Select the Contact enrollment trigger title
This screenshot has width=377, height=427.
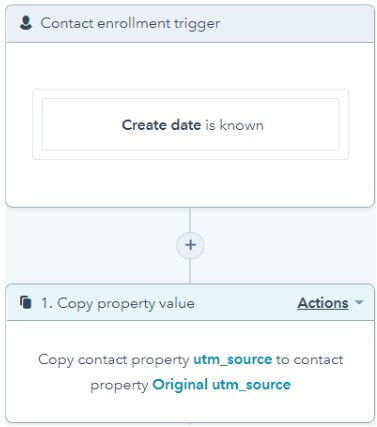point(130,24)
